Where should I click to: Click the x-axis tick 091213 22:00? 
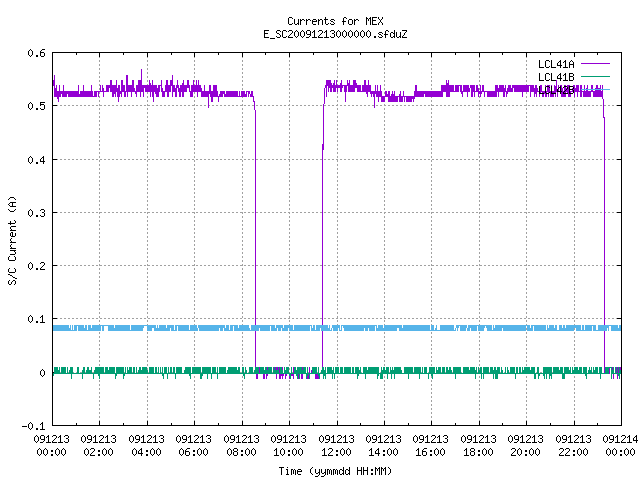573,446
